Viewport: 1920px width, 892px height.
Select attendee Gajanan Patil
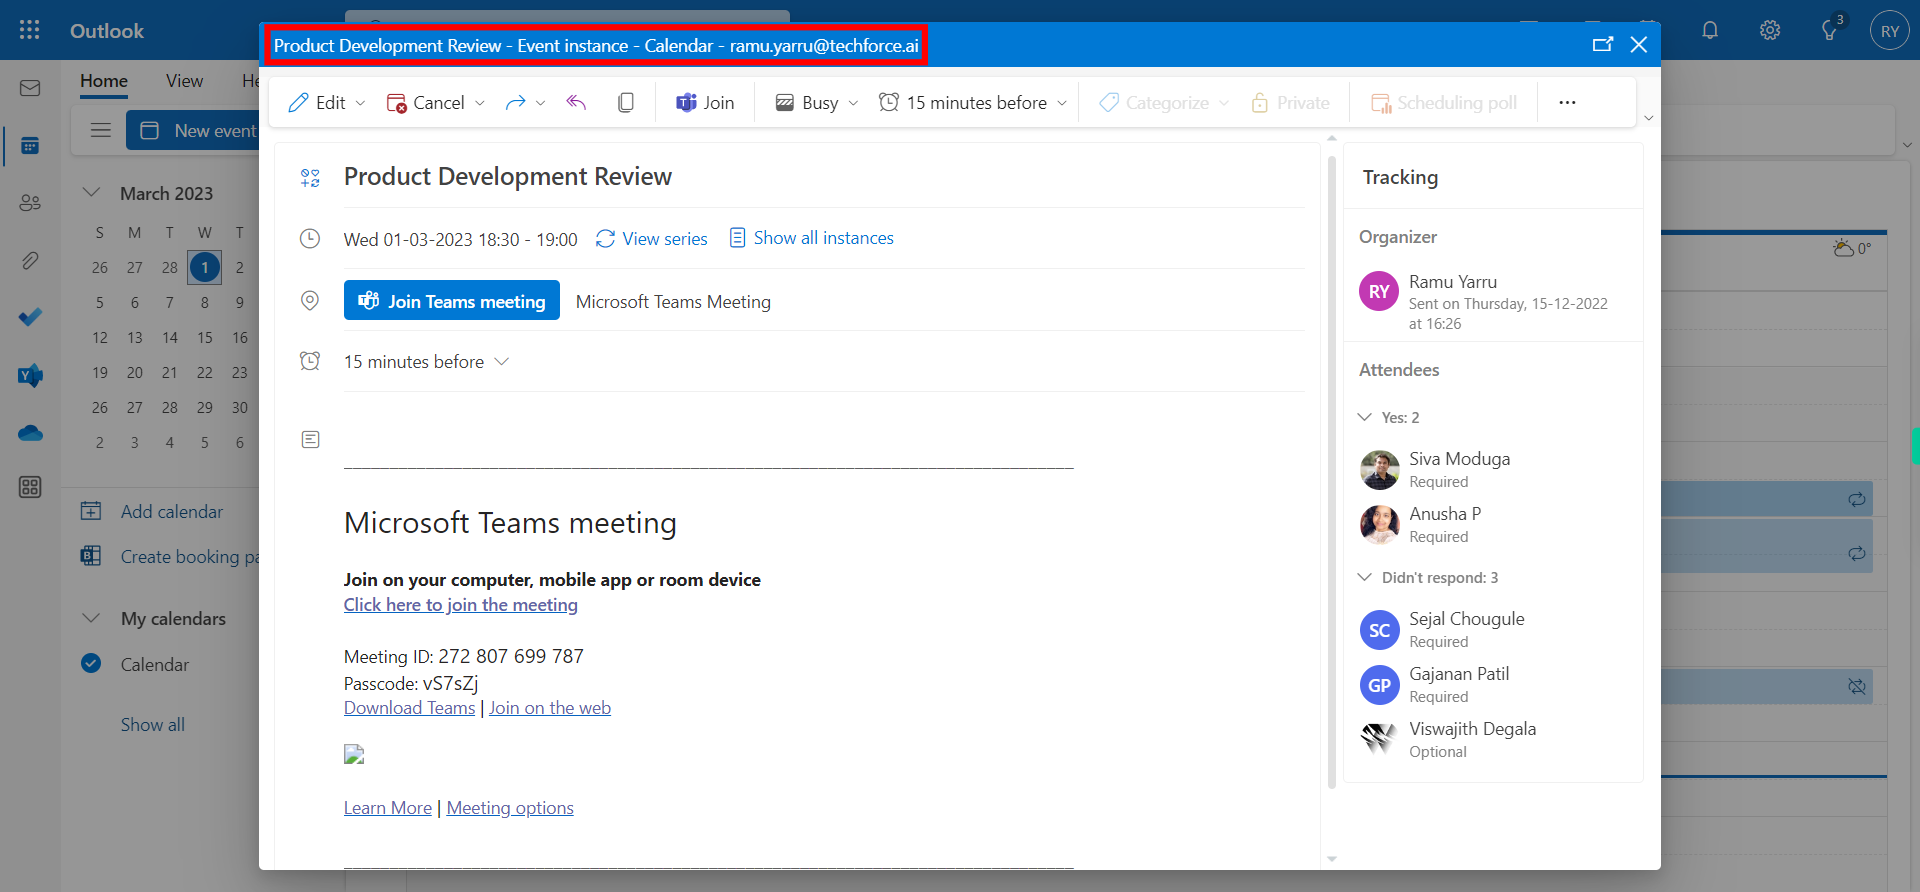coord(1493,683)
